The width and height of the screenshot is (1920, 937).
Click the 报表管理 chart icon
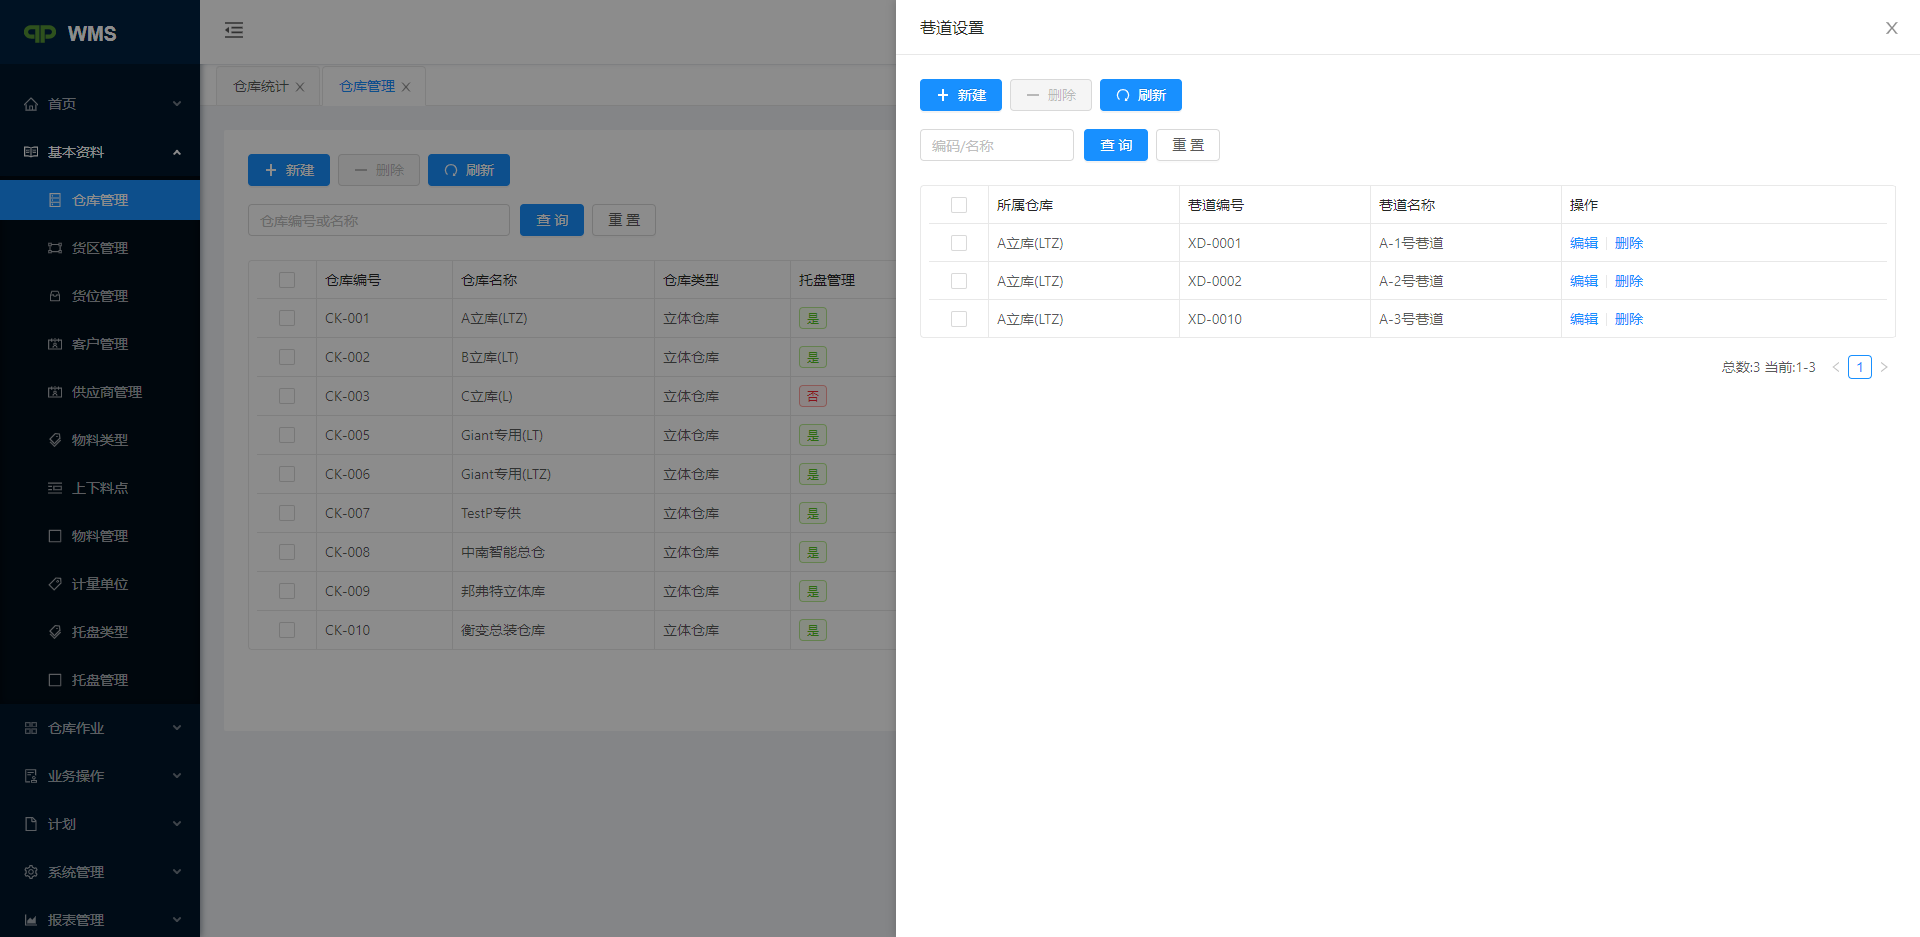click(31, 920)
